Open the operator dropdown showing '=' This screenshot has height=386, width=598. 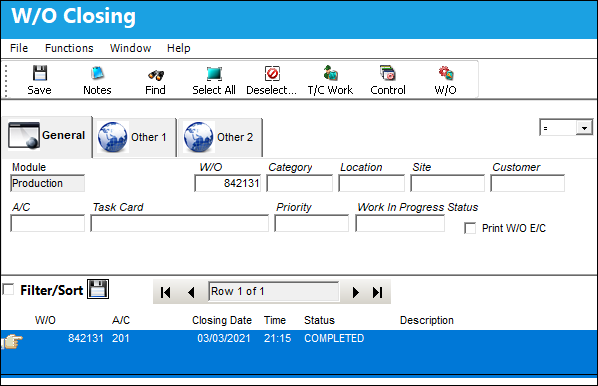point(584,128)
